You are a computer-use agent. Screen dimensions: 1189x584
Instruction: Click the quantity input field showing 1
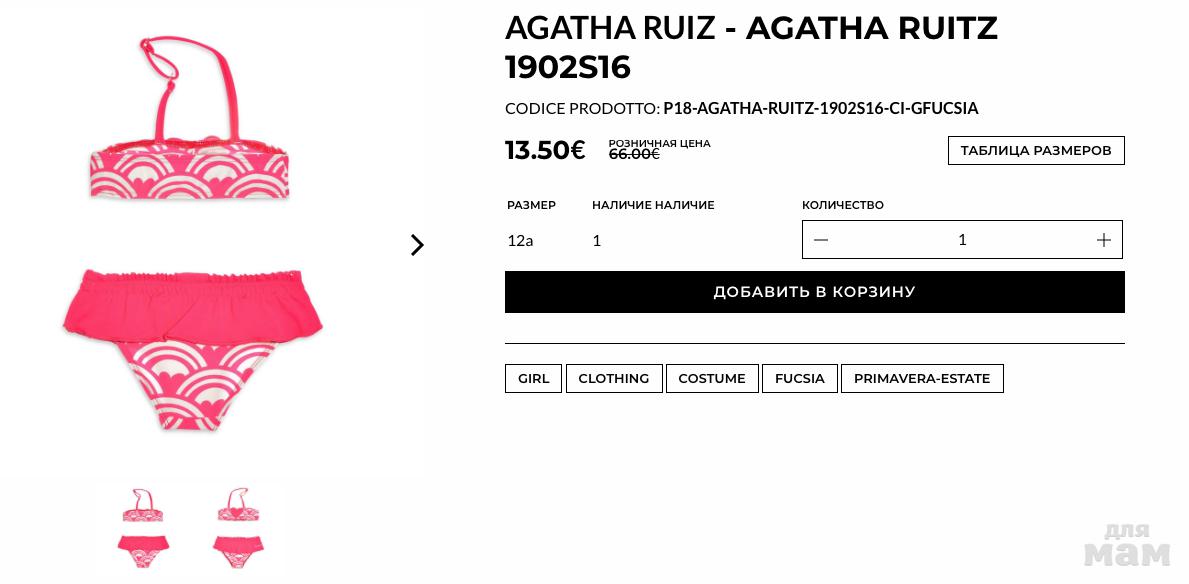click(x=962, y=240)
